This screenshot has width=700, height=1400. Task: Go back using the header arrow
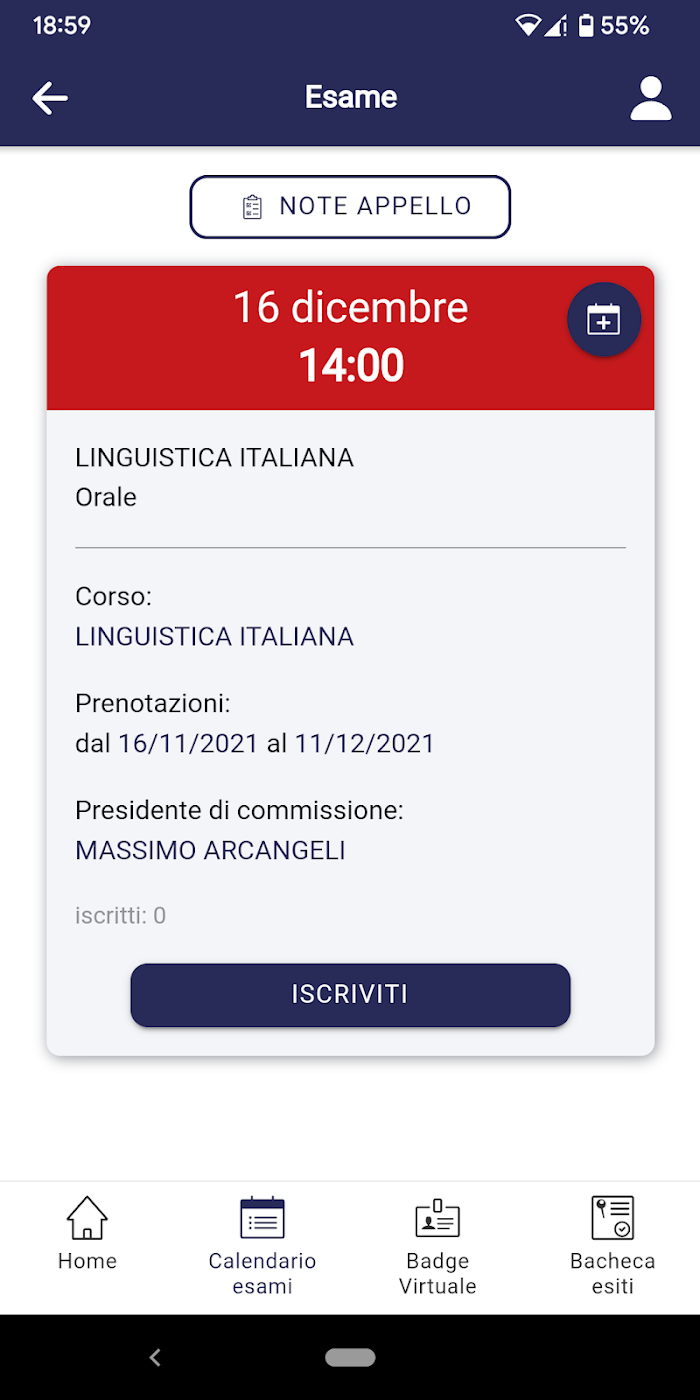[x=50, y=97]
